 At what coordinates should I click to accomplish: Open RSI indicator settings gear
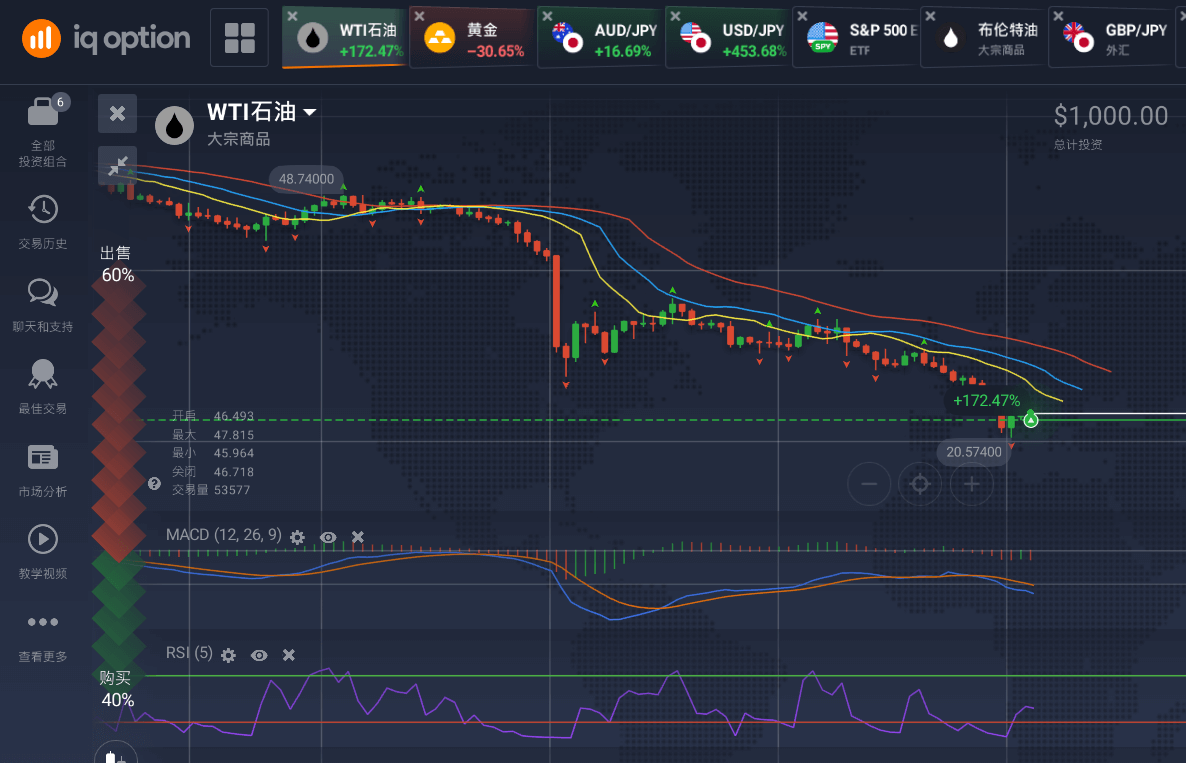pos(228,655)
